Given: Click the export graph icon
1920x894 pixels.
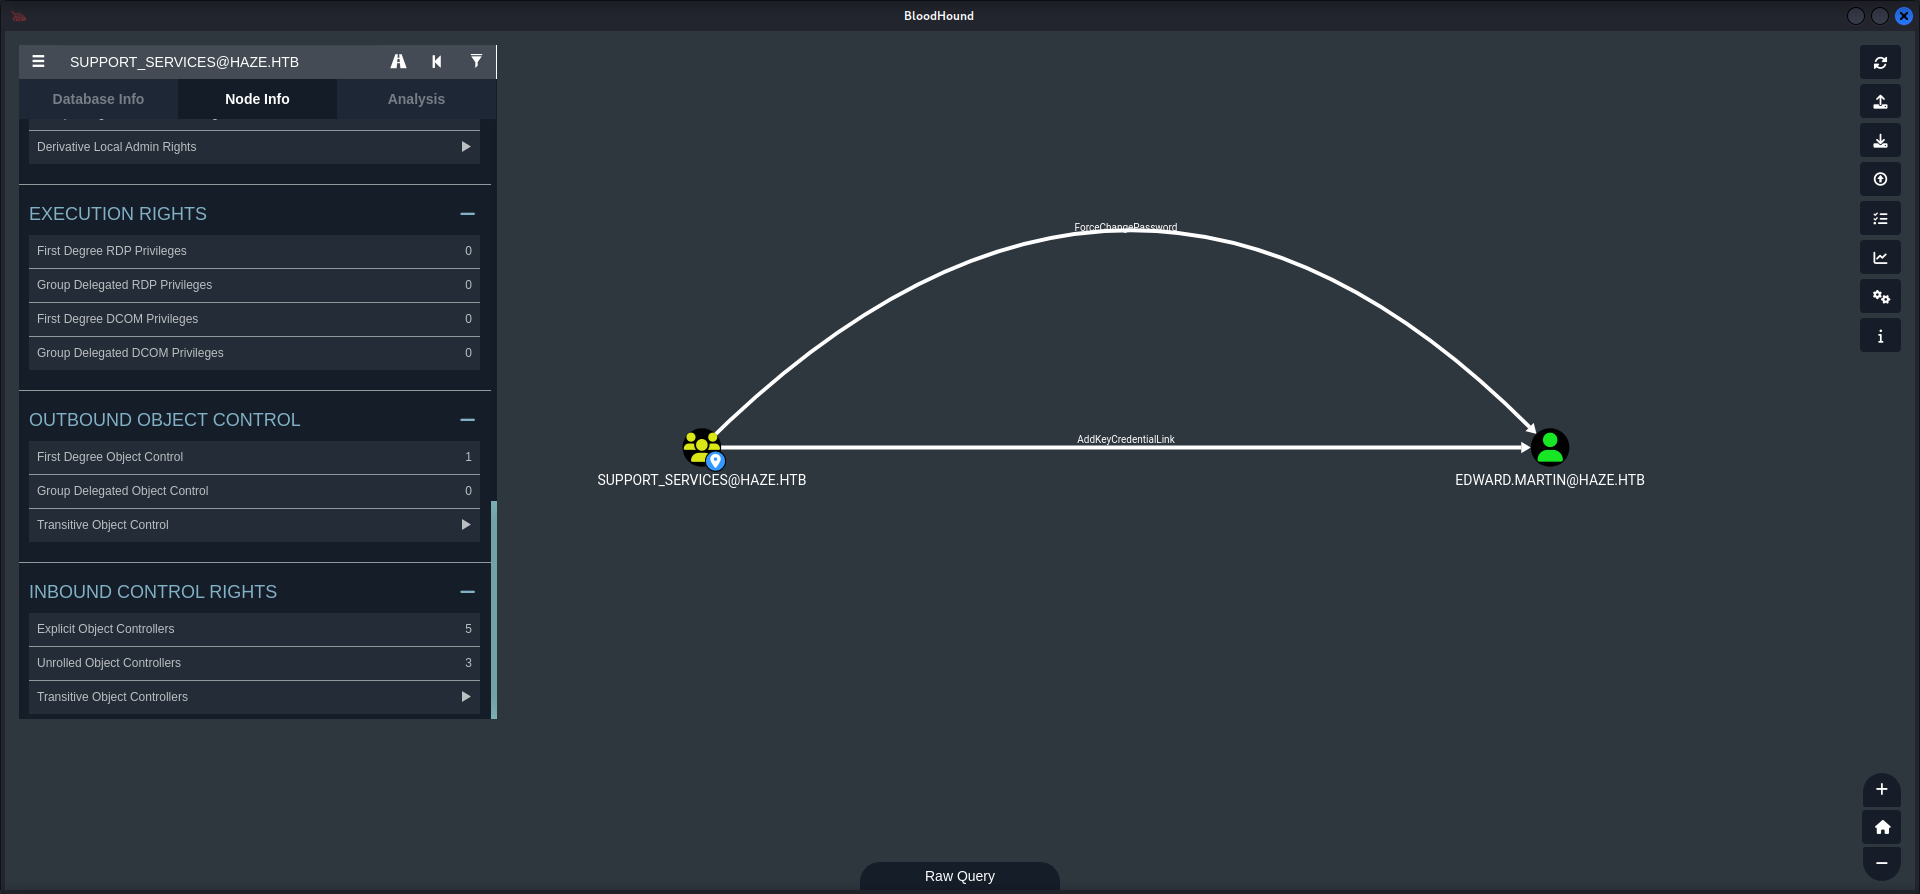Looking at the screenshot, I should pyautogui.click(x=1880, y=102).
